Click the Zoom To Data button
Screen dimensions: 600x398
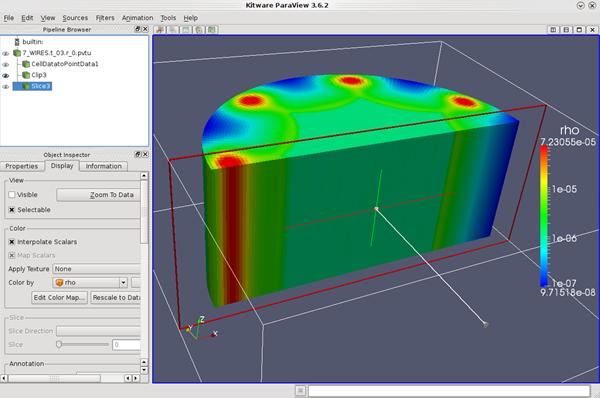tap(98, 195)
